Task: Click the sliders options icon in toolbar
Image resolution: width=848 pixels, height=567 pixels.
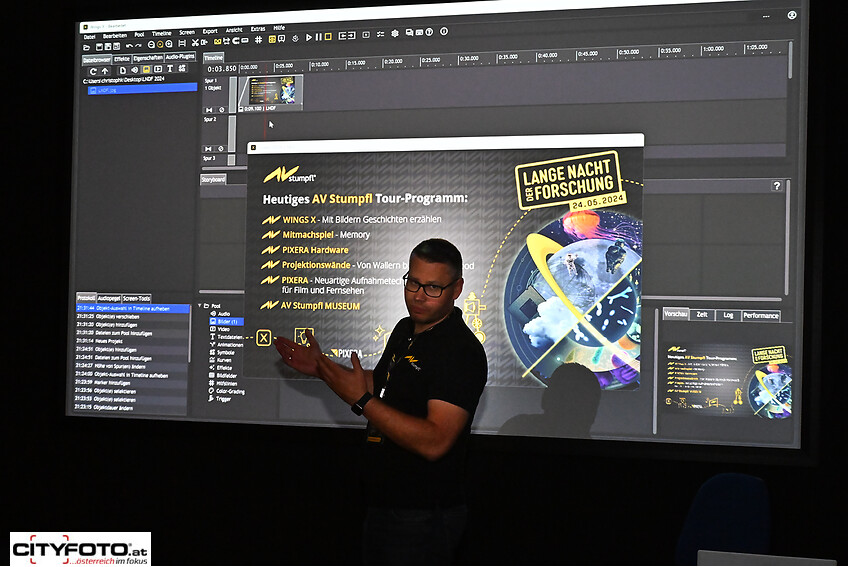Action: coord(380,34)
